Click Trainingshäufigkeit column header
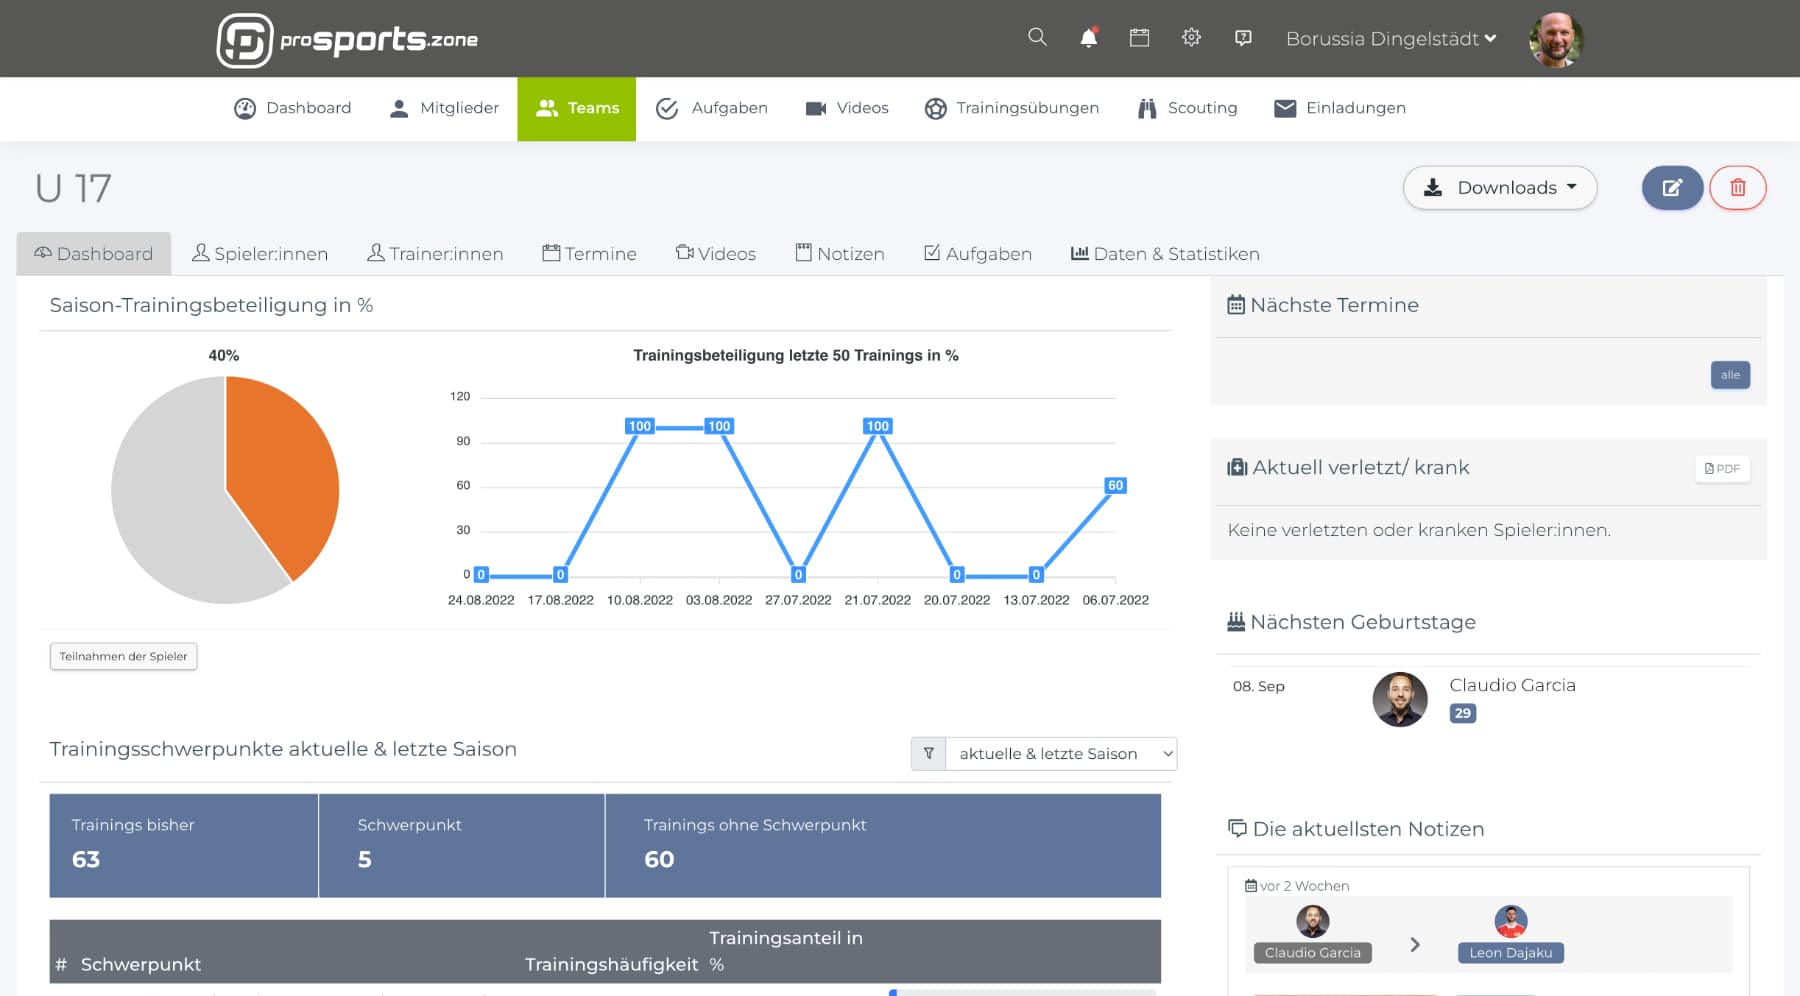The width and height of the screenshot is (1800, 996). click(x=612, y=965)
